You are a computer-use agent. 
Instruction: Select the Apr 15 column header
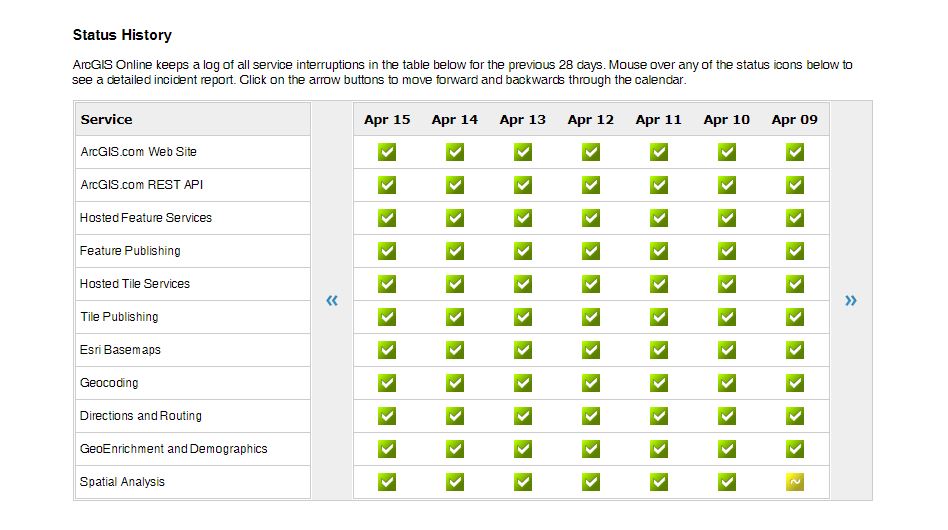pos(387,119)
